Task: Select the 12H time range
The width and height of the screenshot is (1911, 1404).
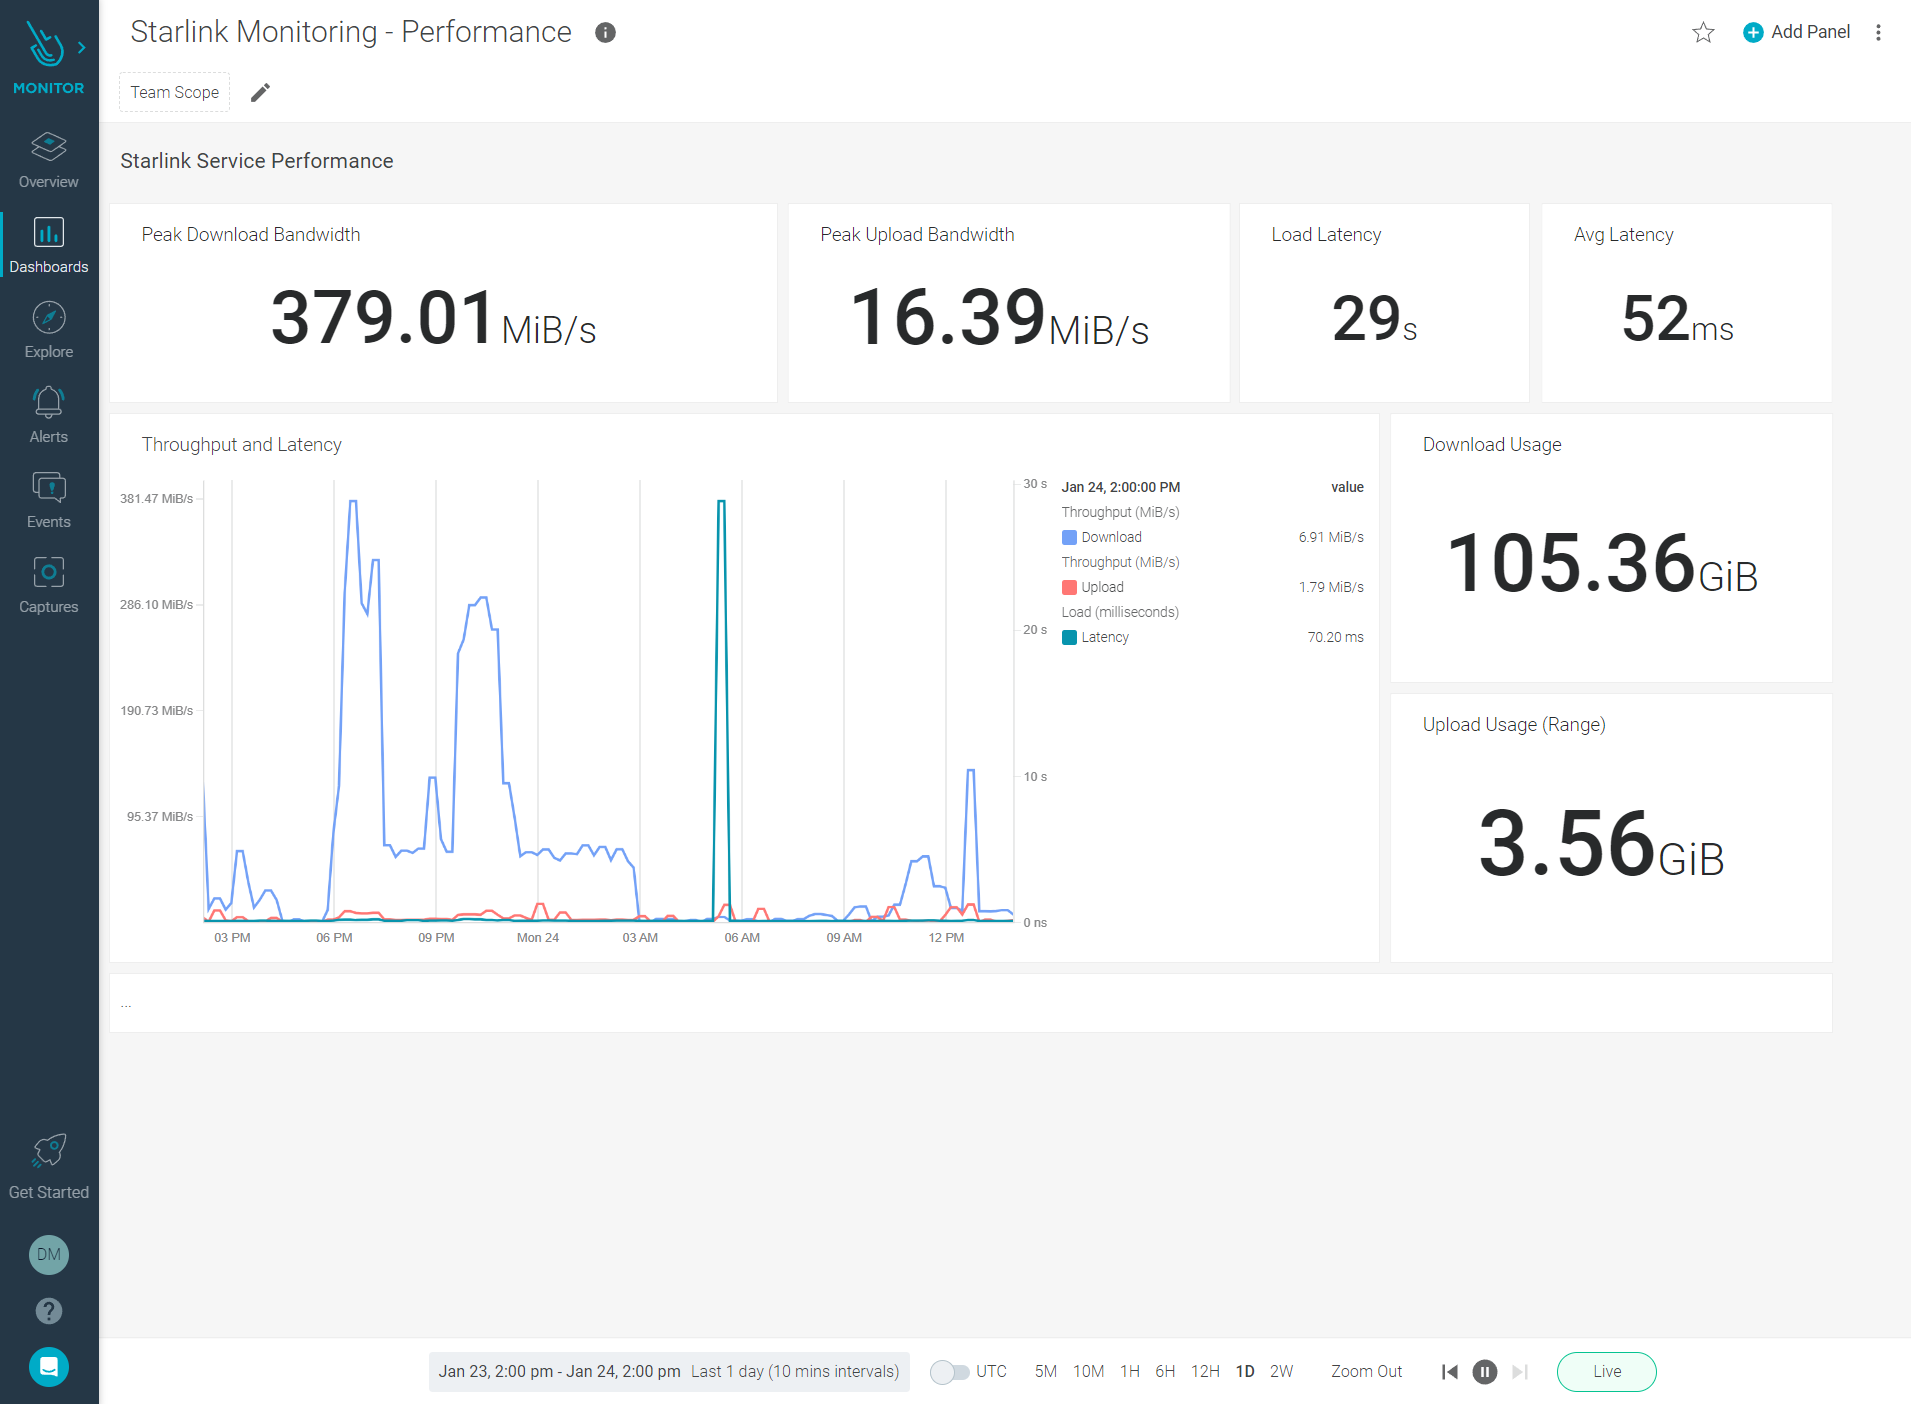Action: tap(1205, 1372)
